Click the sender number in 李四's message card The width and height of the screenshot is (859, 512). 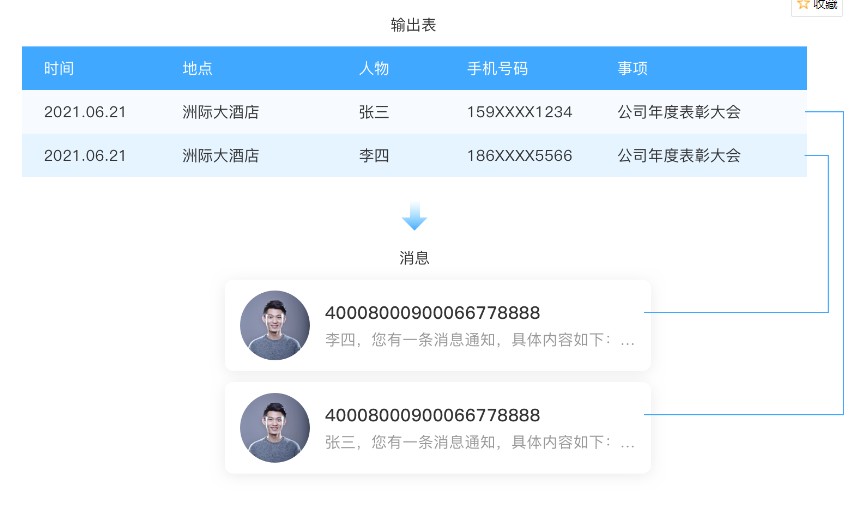point(432,313)
